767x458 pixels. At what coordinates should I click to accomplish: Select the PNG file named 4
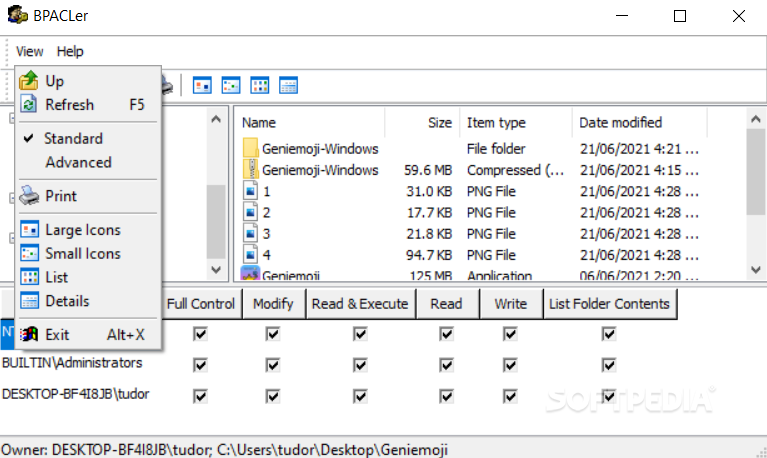267,255
